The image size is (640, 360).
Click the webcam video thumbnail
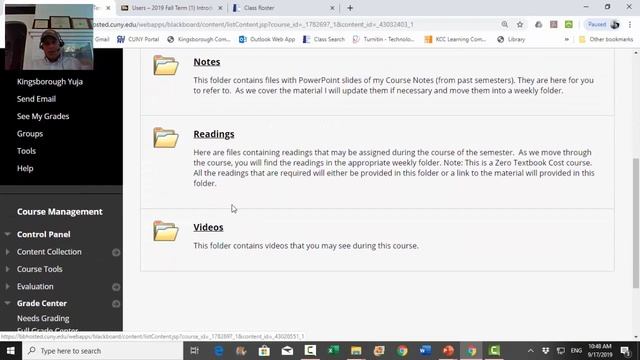pyautogui.click(x=49, y=37)
